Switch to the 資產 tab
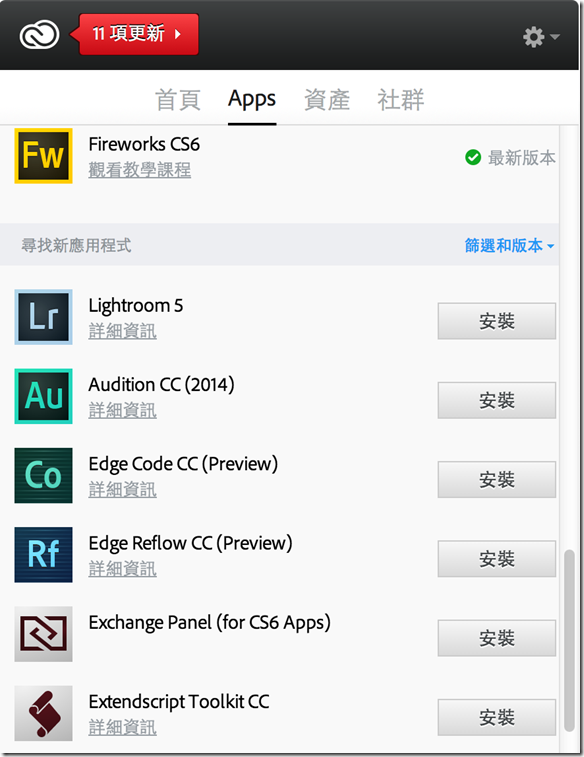Viewport: 584px width, 757px height. (x=327, y=100)
